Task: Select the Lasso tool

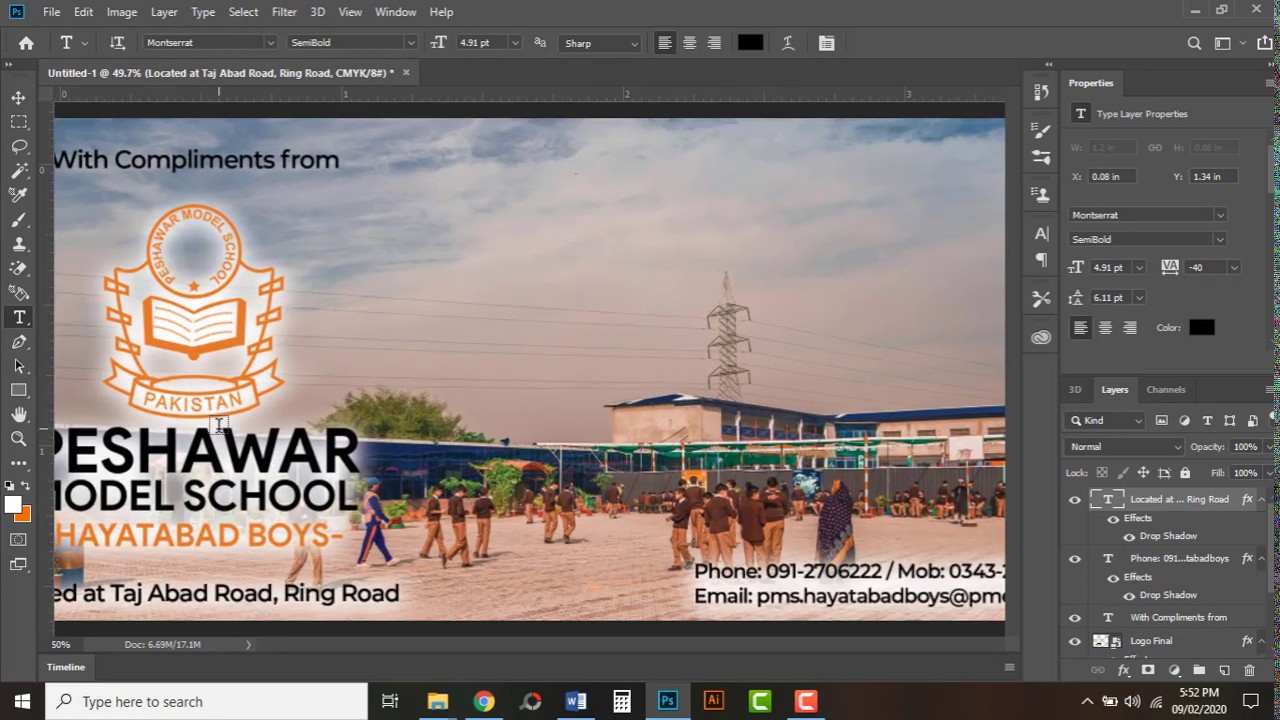Action: 19,146
